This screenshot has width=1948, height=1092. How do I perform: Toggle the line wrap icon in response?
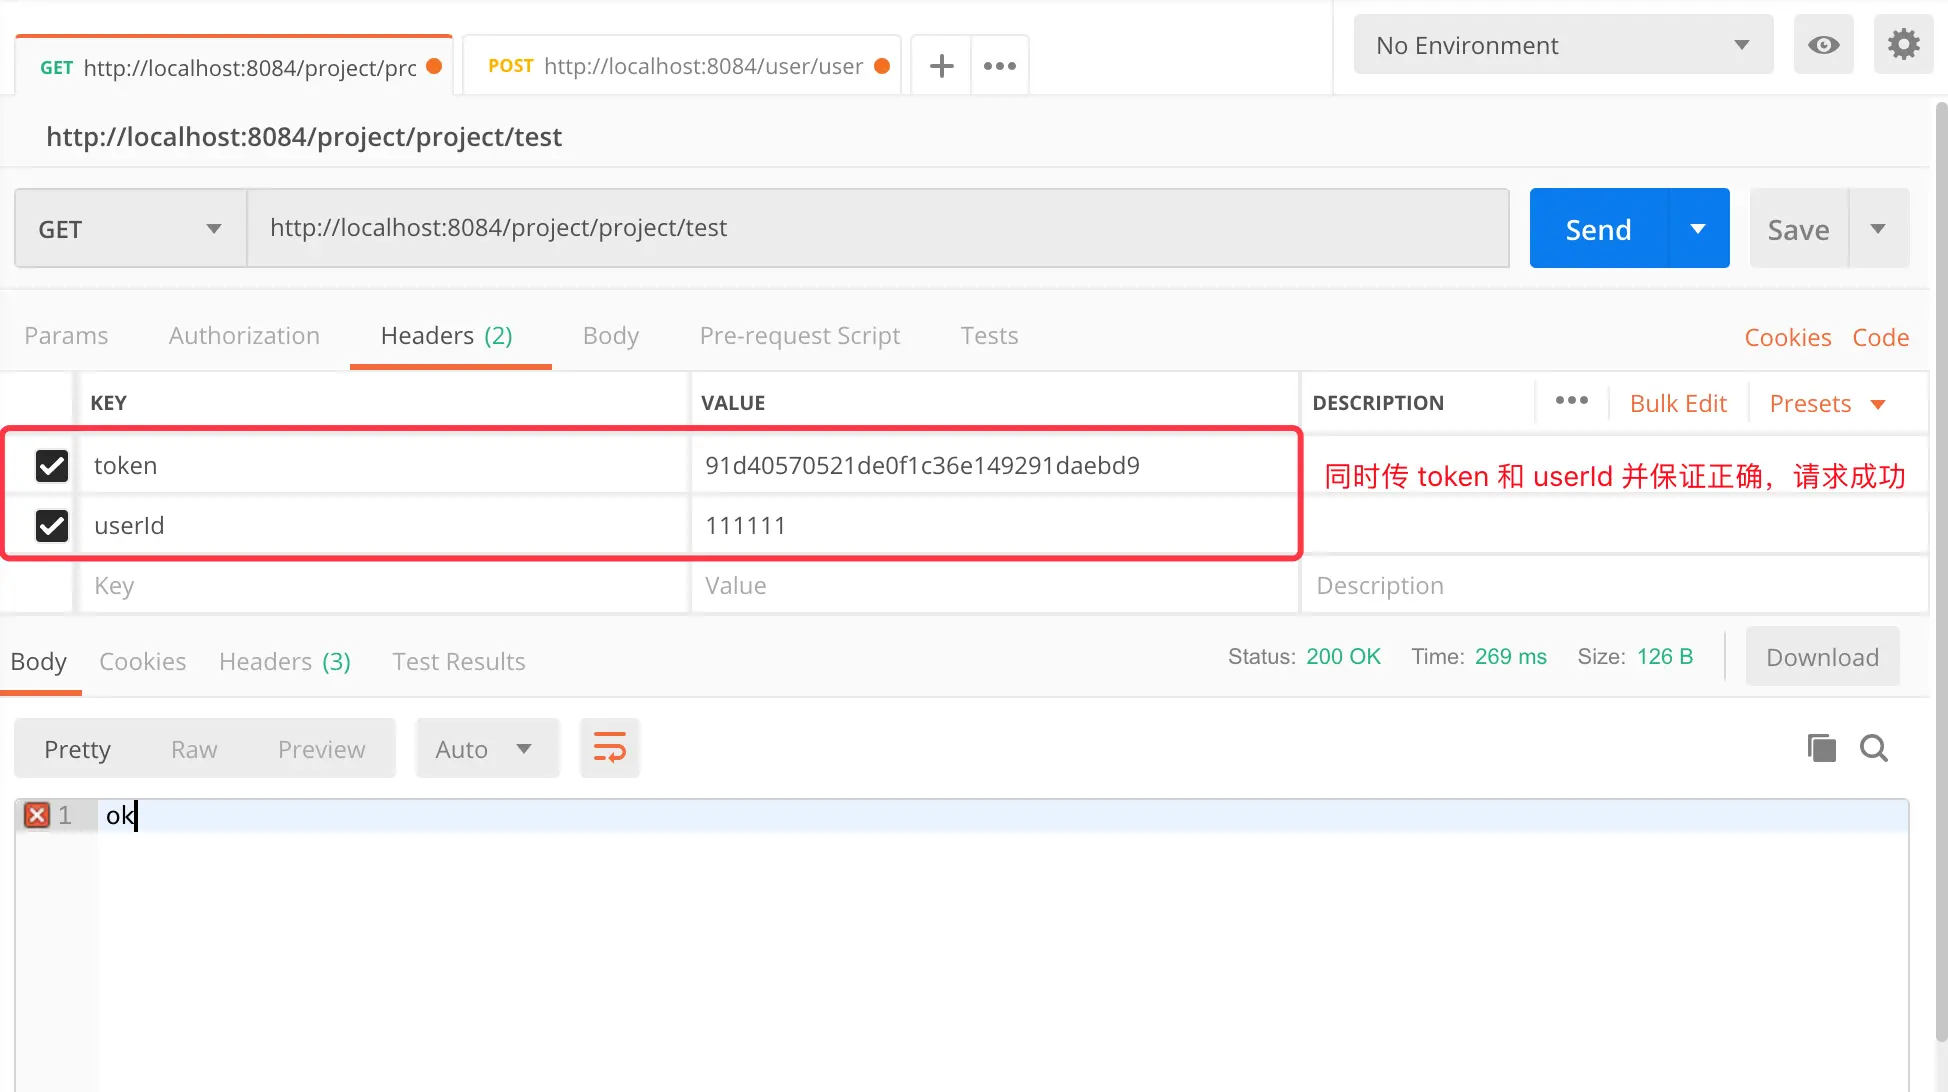coord(610,748)
